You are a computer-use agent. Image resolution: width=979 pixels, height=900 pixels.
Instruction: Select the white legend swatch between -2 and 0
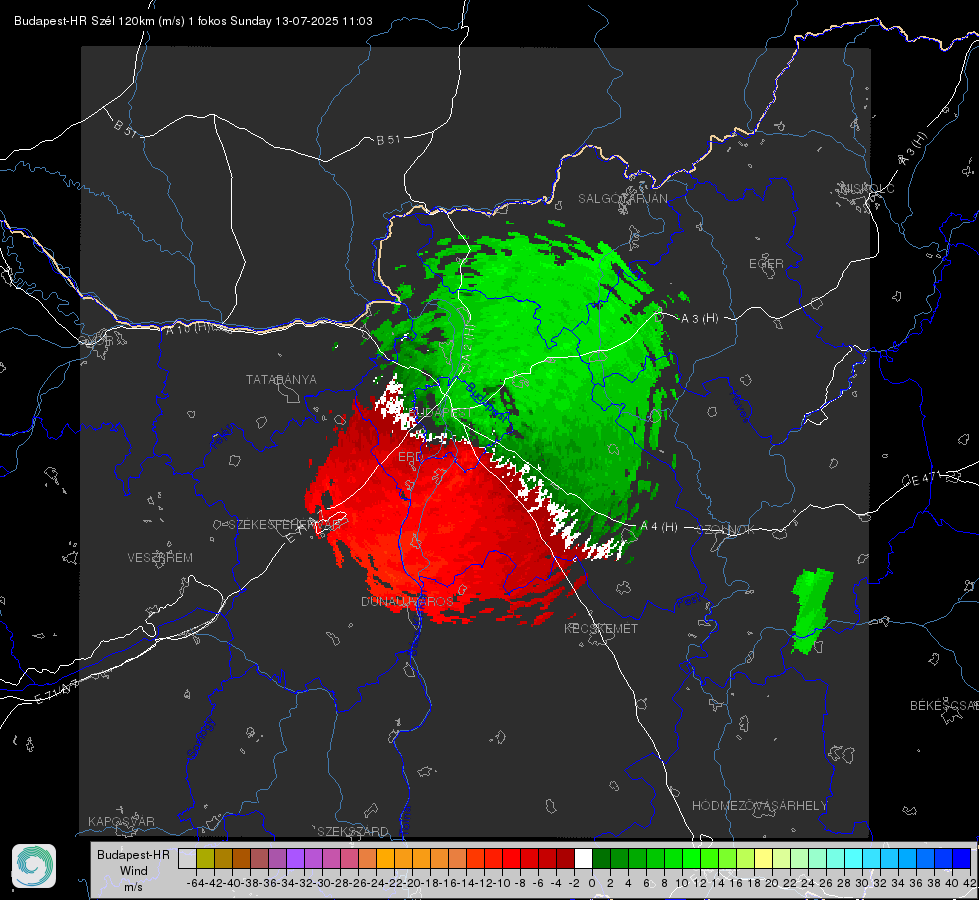[x=583, y=858]
